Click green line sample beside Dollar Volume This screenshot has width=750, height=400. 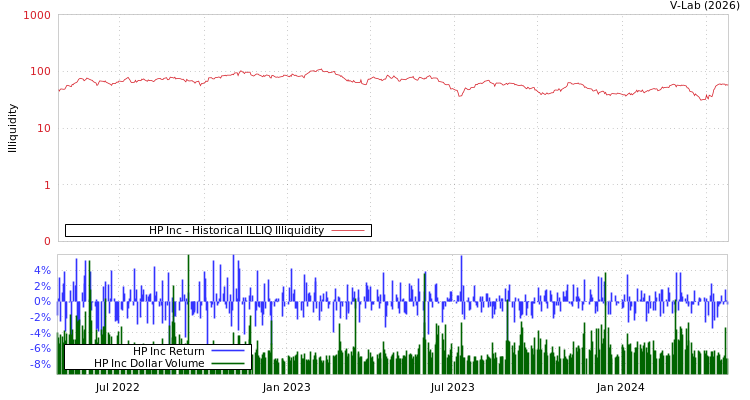click(x=228, y=363)
